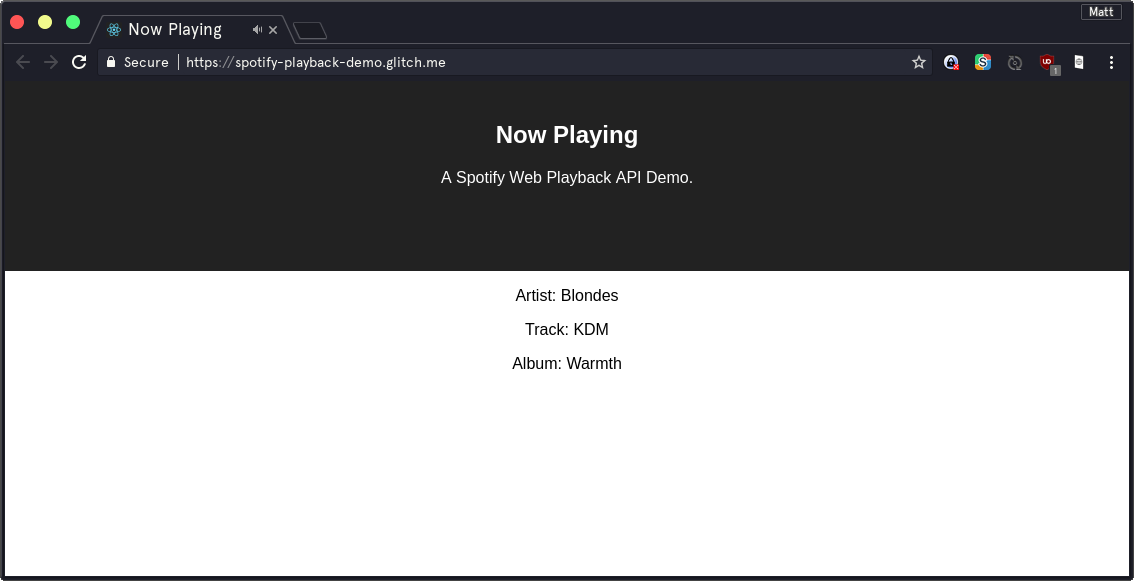
Task: Reload the Spotify playback demo page
Action: (x=78, y=61)
